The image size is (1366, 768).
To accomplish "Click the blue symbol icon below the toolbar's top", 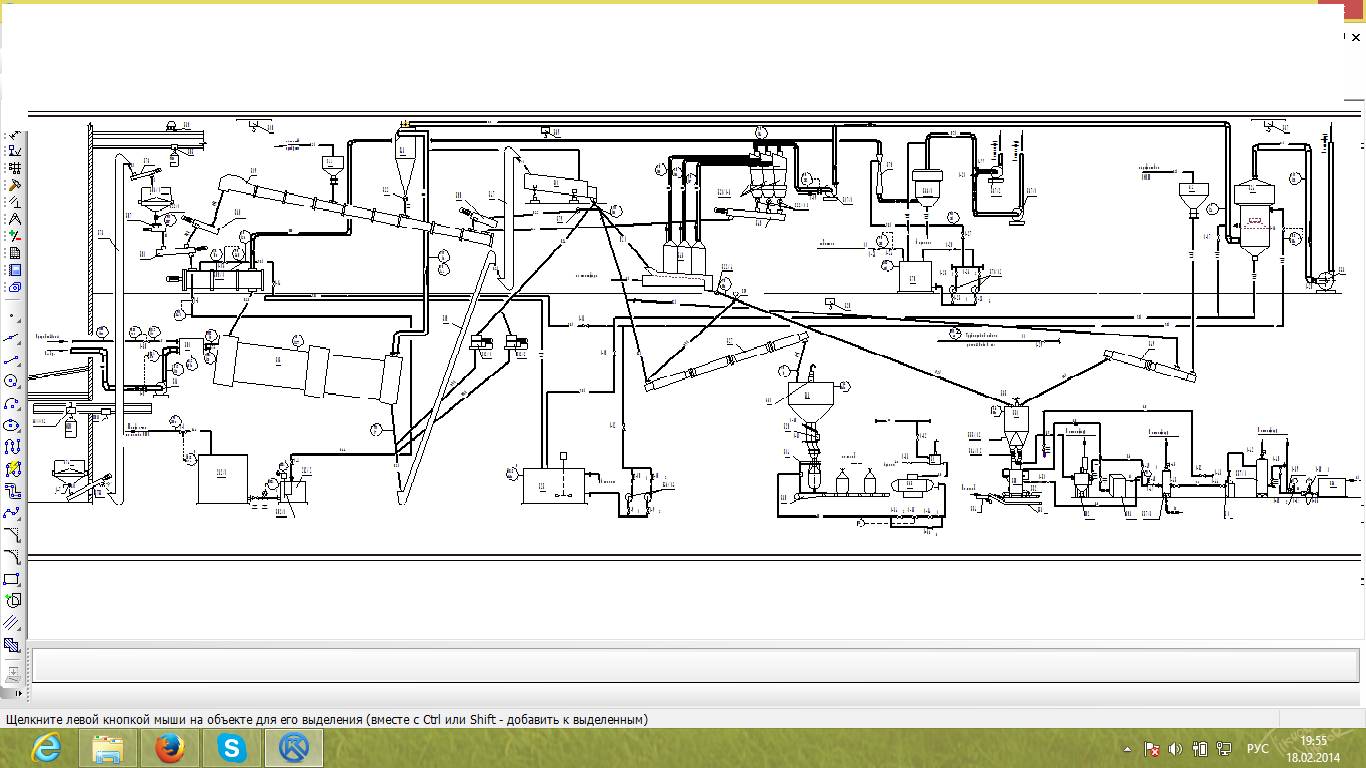I will click(15, 151).
